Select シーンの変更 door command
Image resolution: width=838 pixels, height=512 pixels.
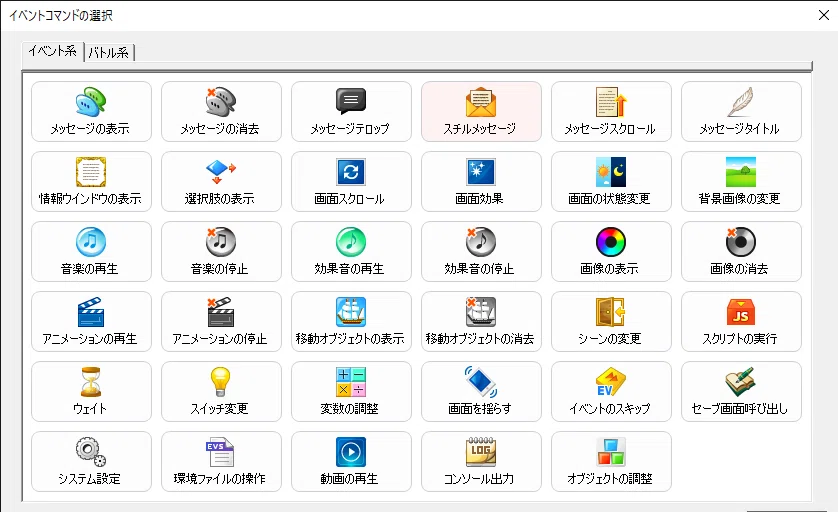click(611, 322)
